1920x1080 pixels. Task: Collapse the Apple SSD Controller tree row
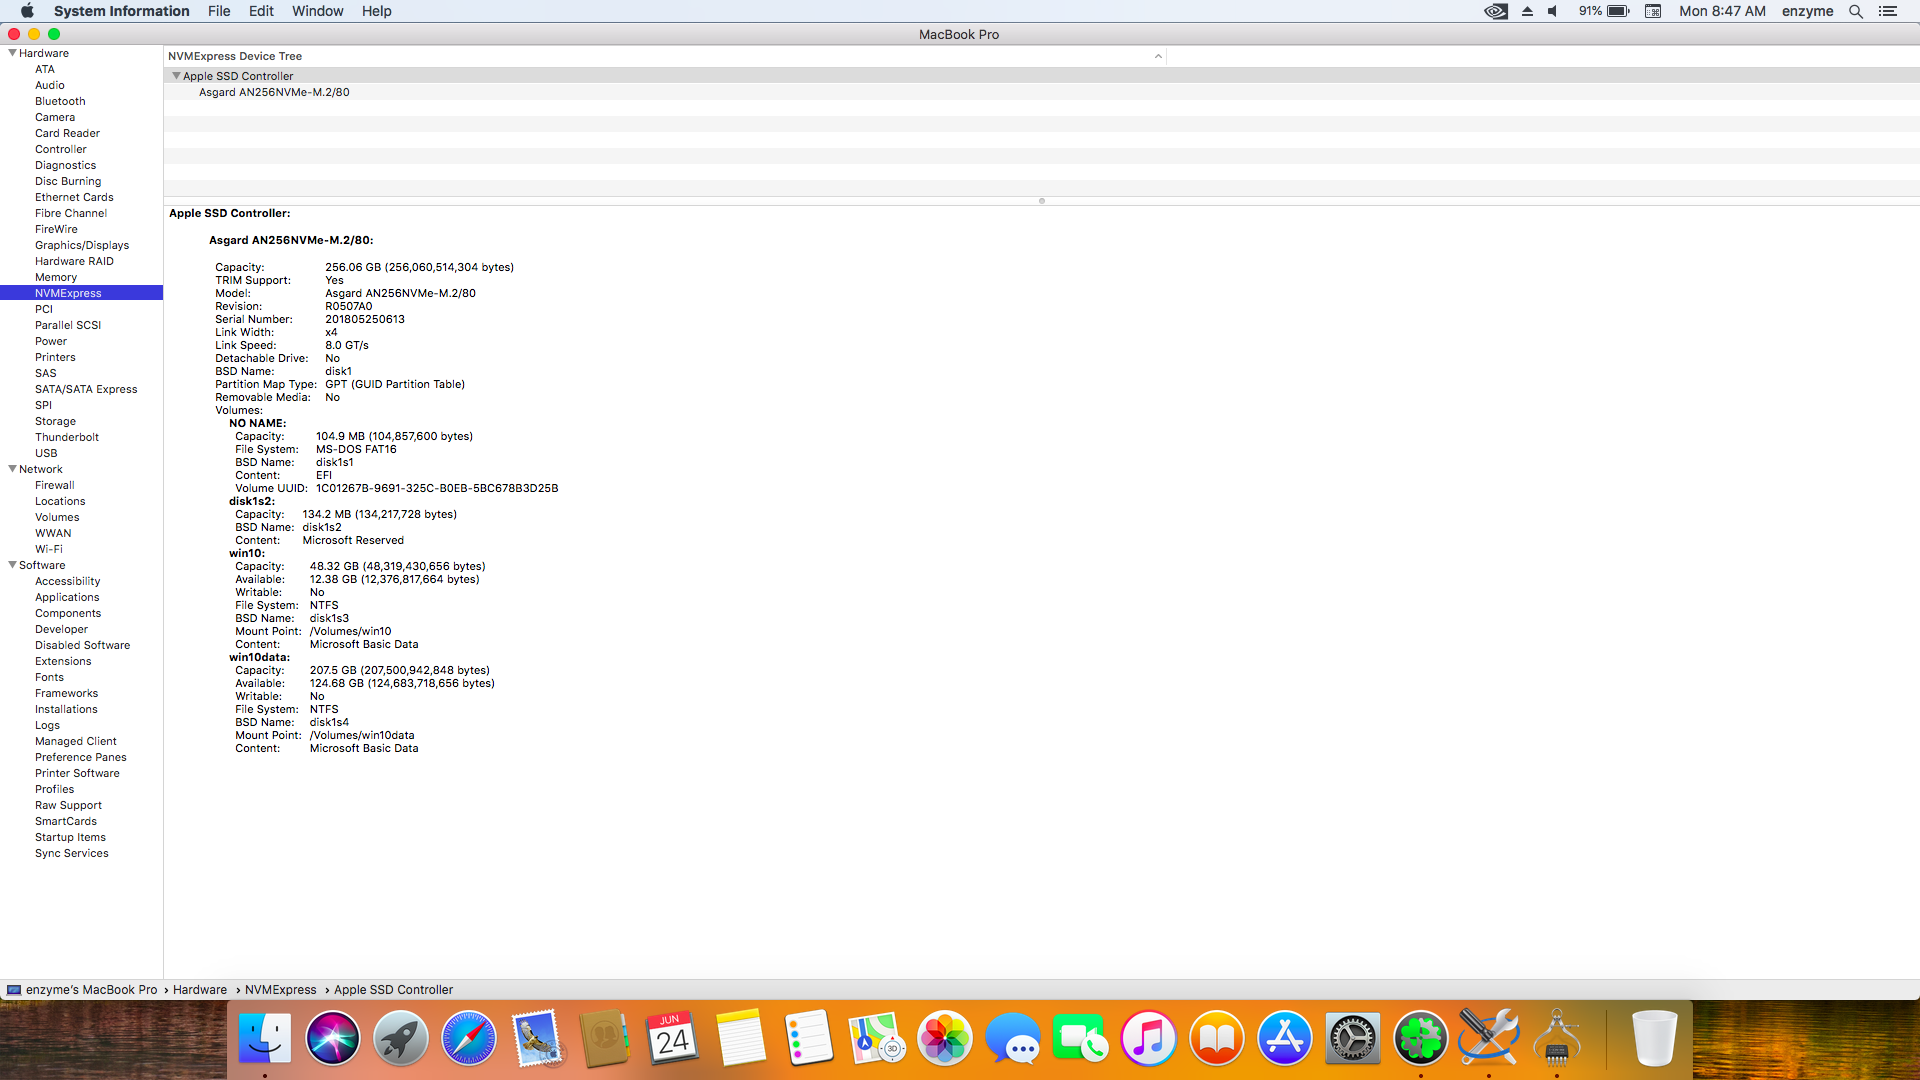coord(176,76)
